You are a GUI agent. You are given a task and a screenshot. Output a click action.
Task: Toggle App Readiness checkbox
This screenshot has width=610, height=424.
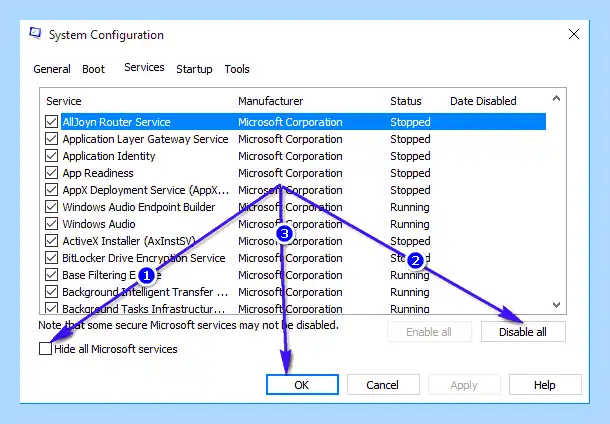click(51, 173)
